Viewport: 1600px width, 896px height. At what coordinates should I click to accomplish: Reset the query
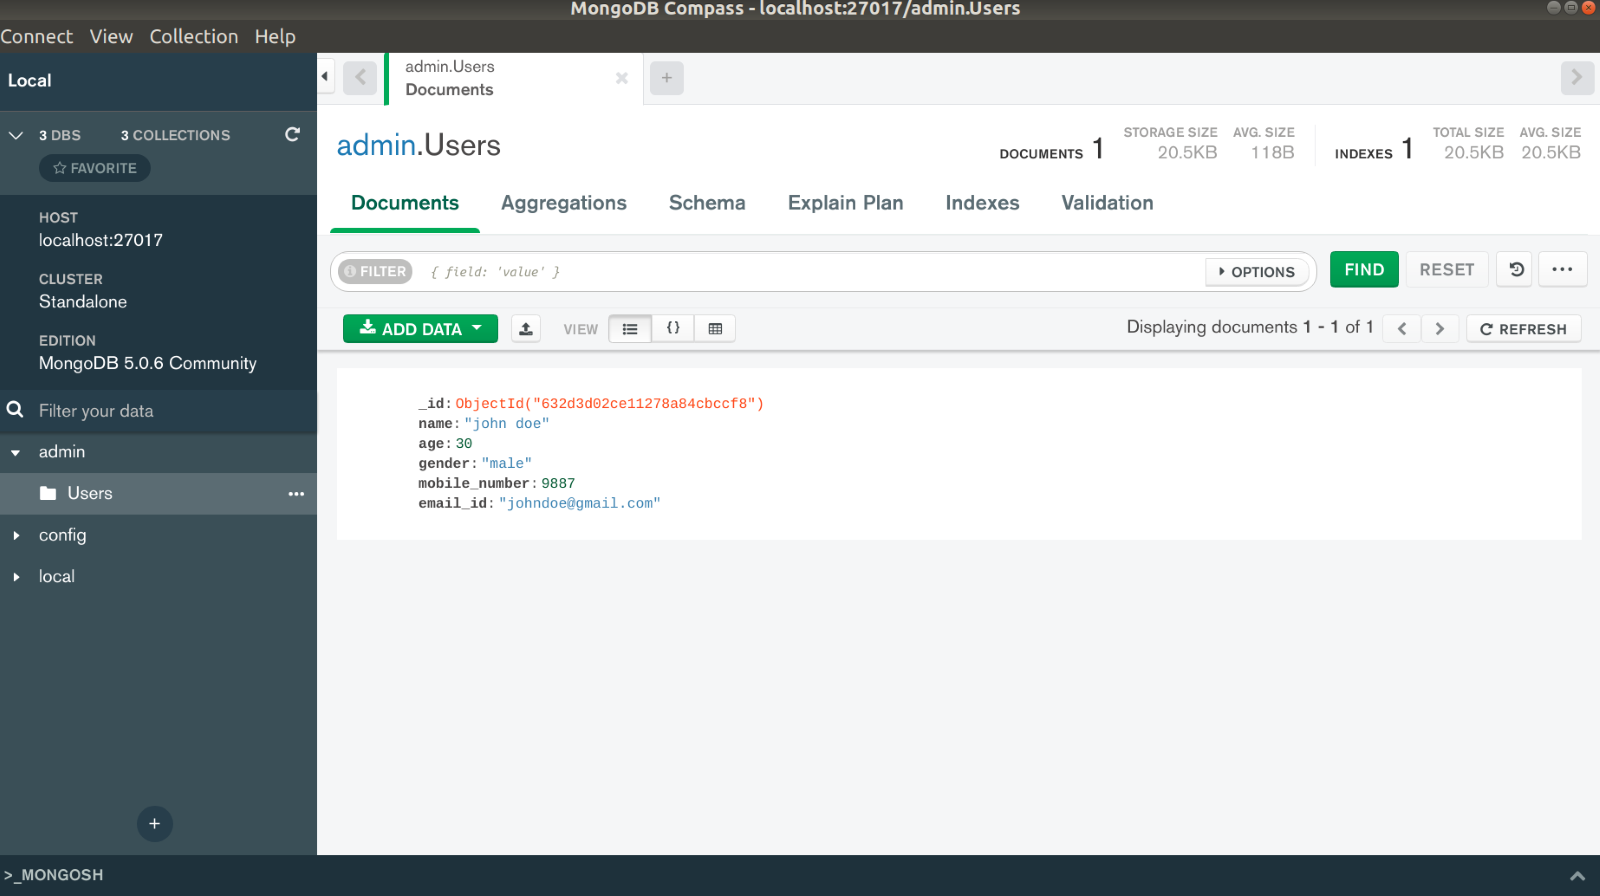pos(1447,270)
